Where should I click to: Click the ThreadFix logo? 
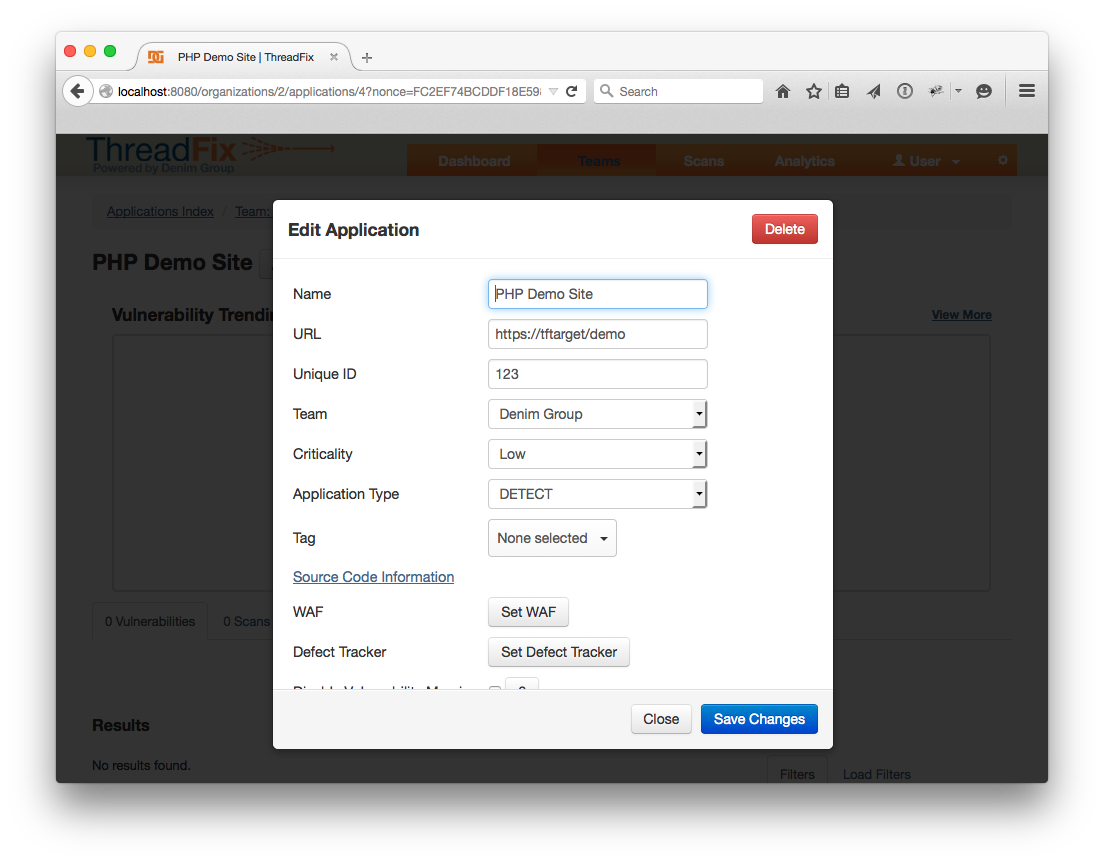[x=210, y=154]
